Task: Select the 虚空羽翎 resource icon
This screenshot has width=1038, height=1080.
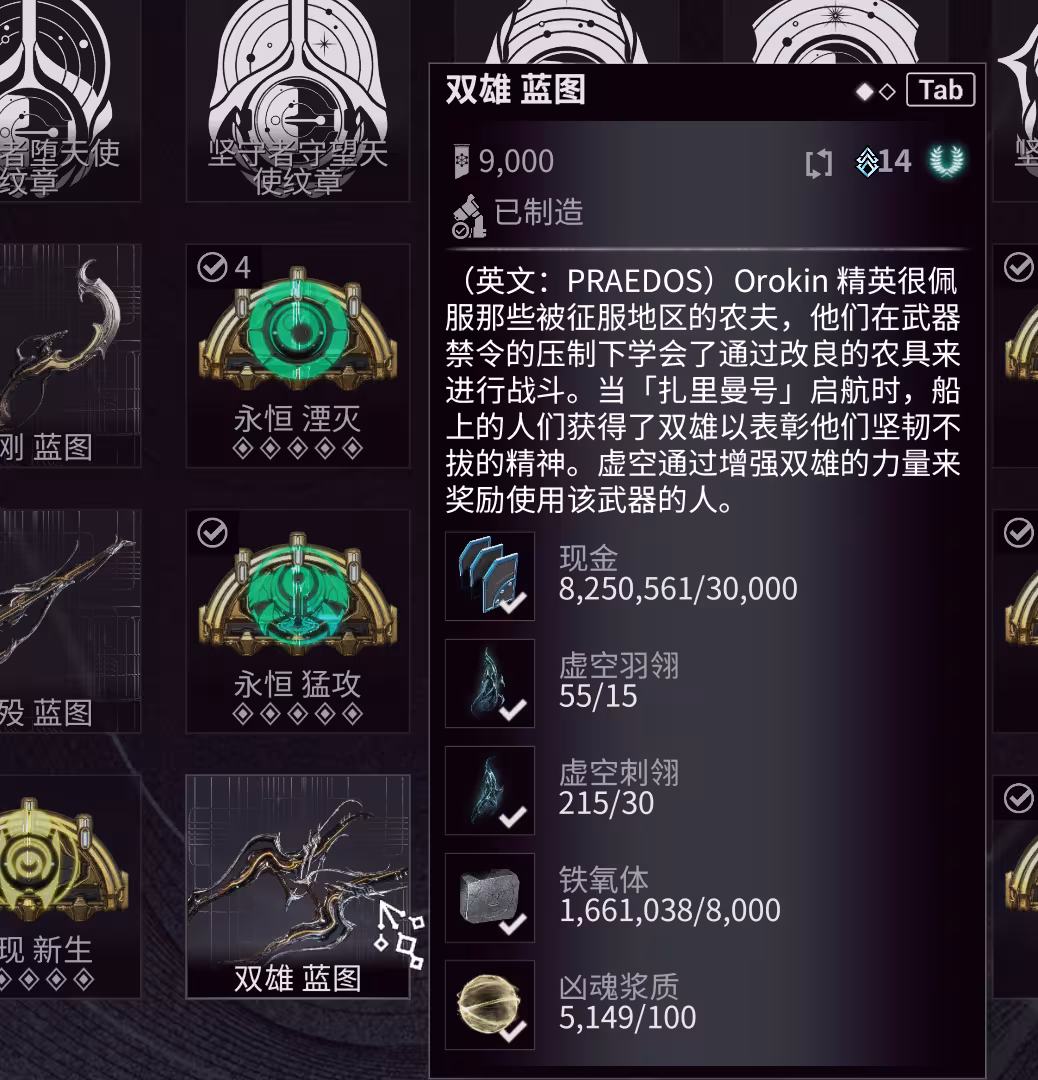Action: (490, 683)
